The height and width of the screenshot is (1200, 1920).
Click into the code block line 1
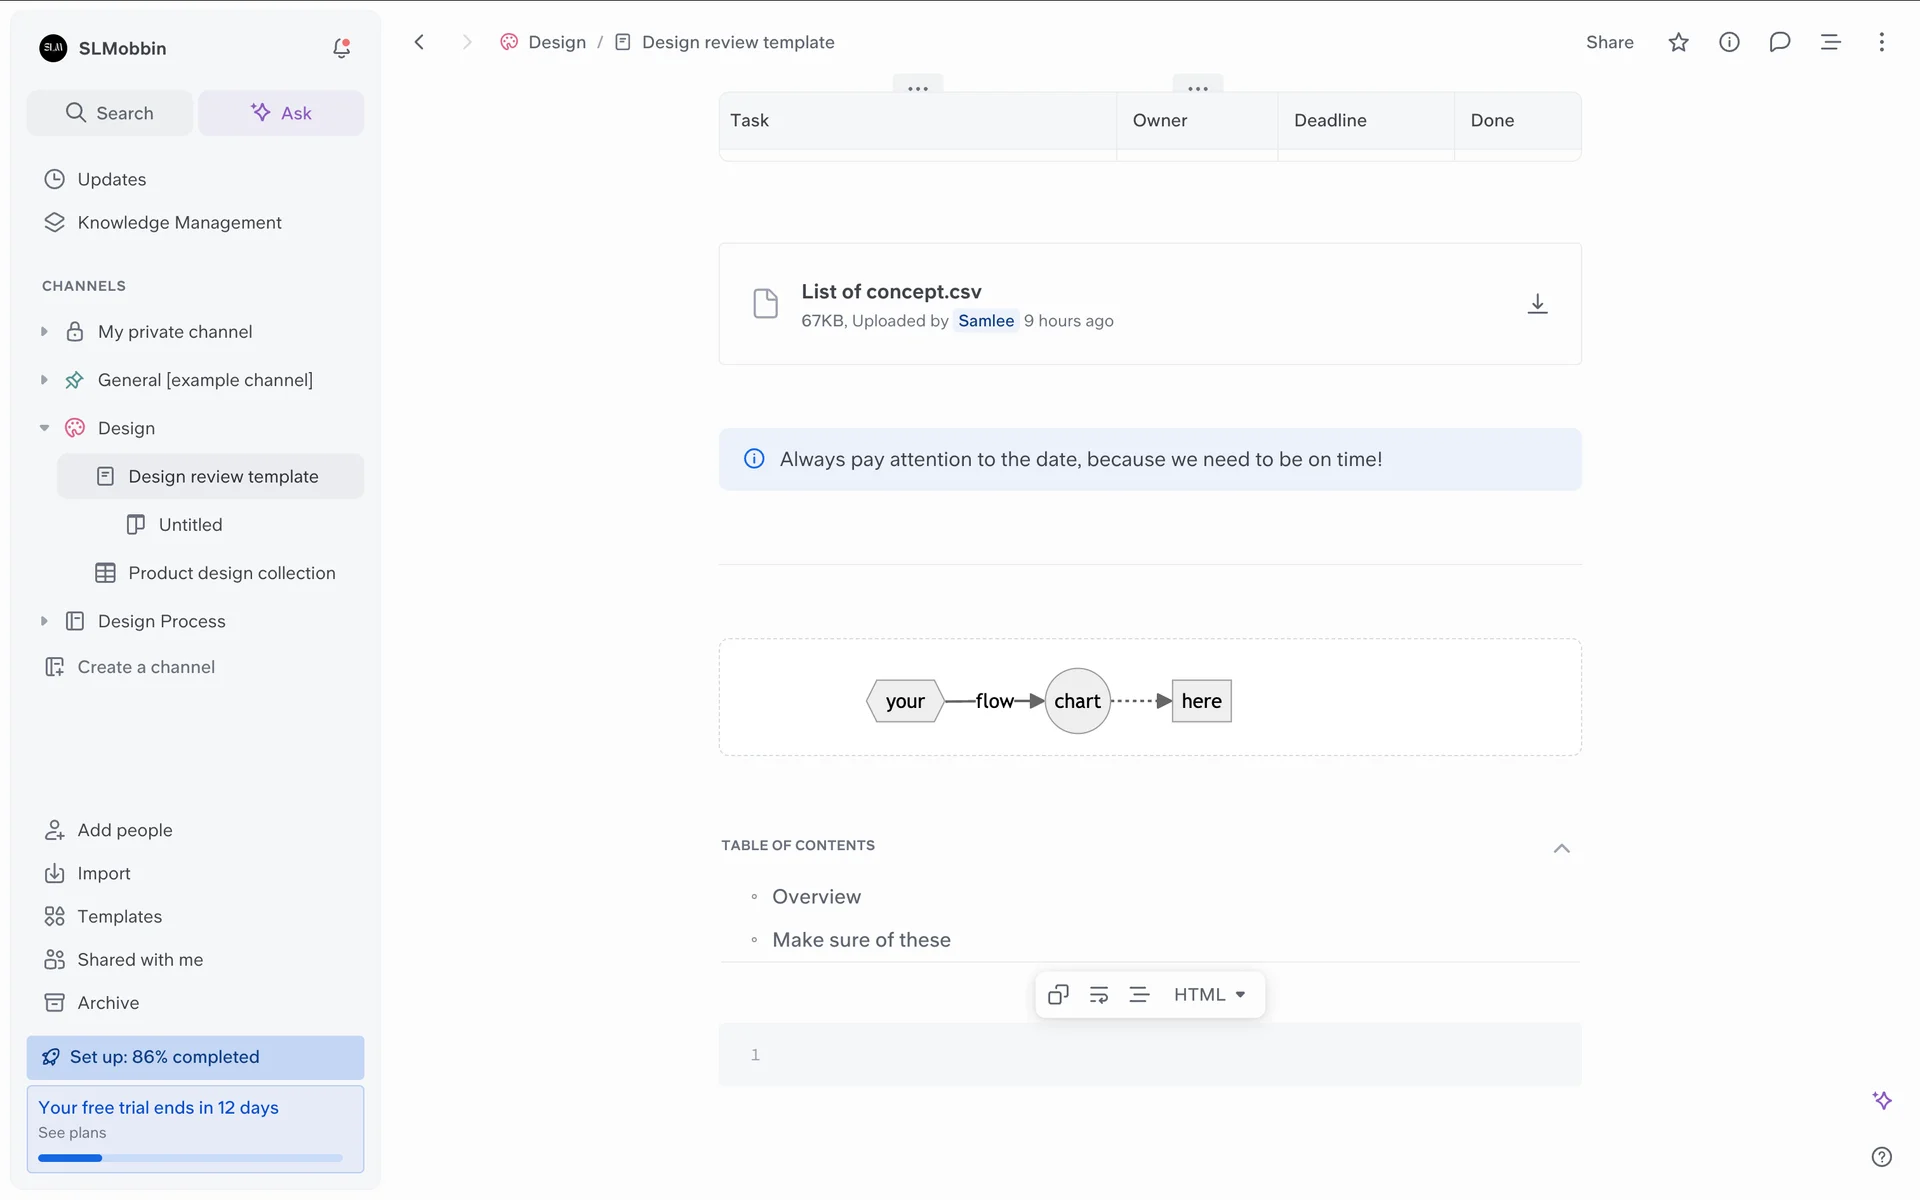[1150, 1055]
